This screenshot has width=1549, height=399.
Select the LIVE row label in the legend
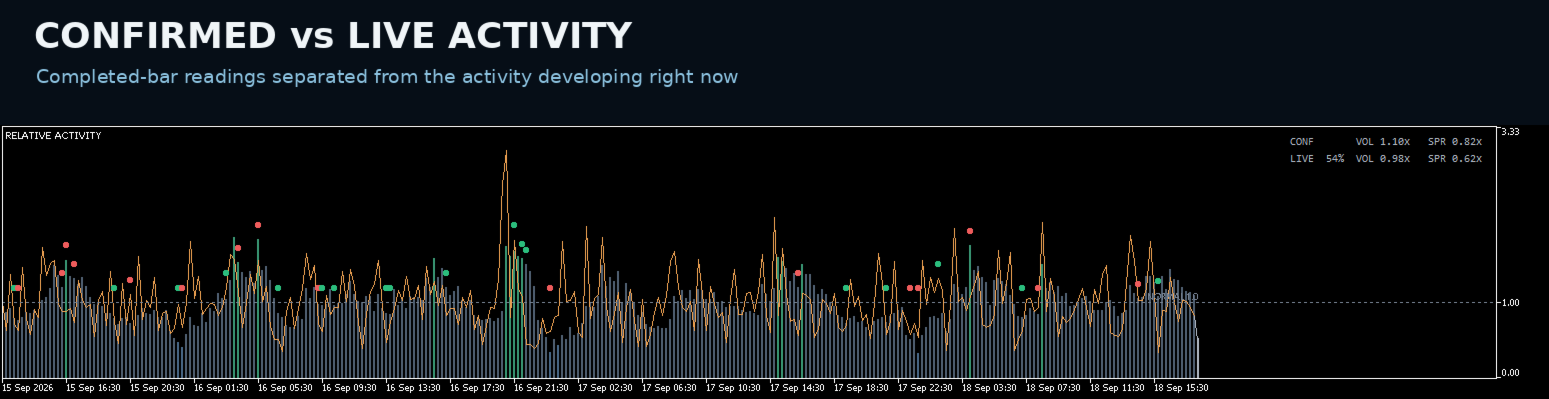(1302, 158)
